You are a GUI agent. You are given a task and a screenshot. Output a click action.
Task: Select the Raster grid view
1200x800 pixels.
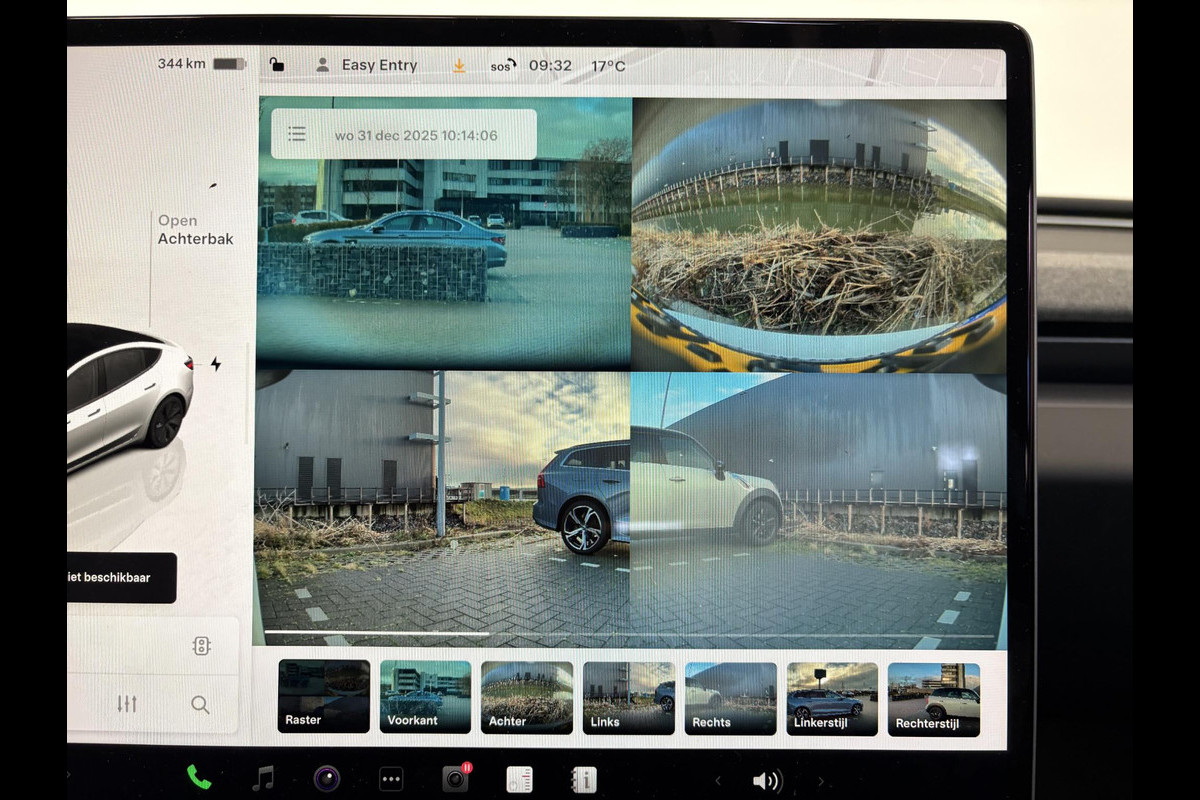324,697
